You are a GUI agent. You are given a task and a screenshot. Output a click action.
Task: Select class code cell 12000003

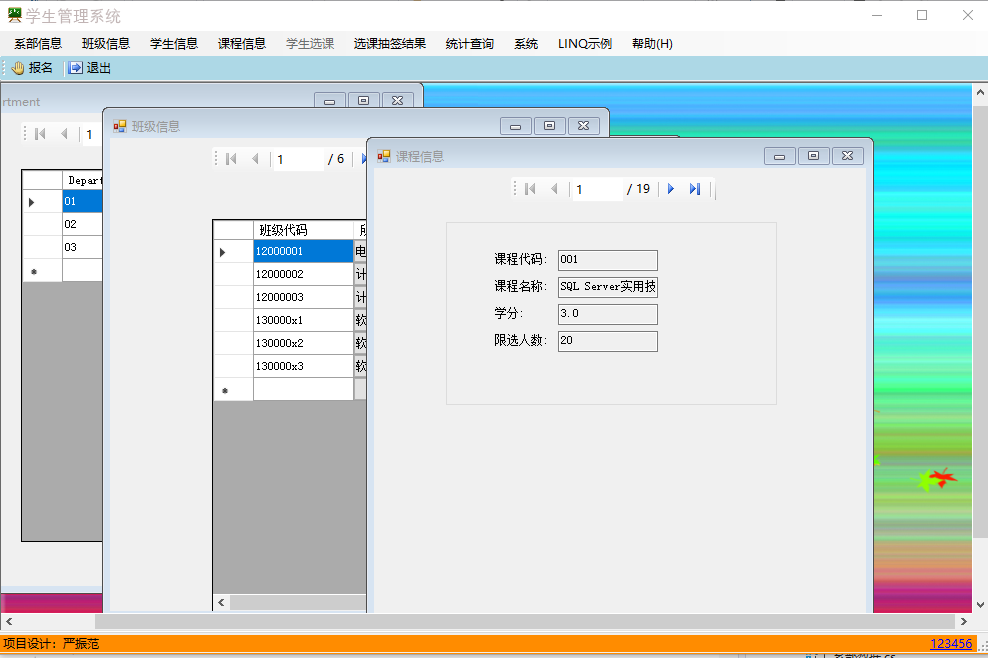[x=303, y=297]
